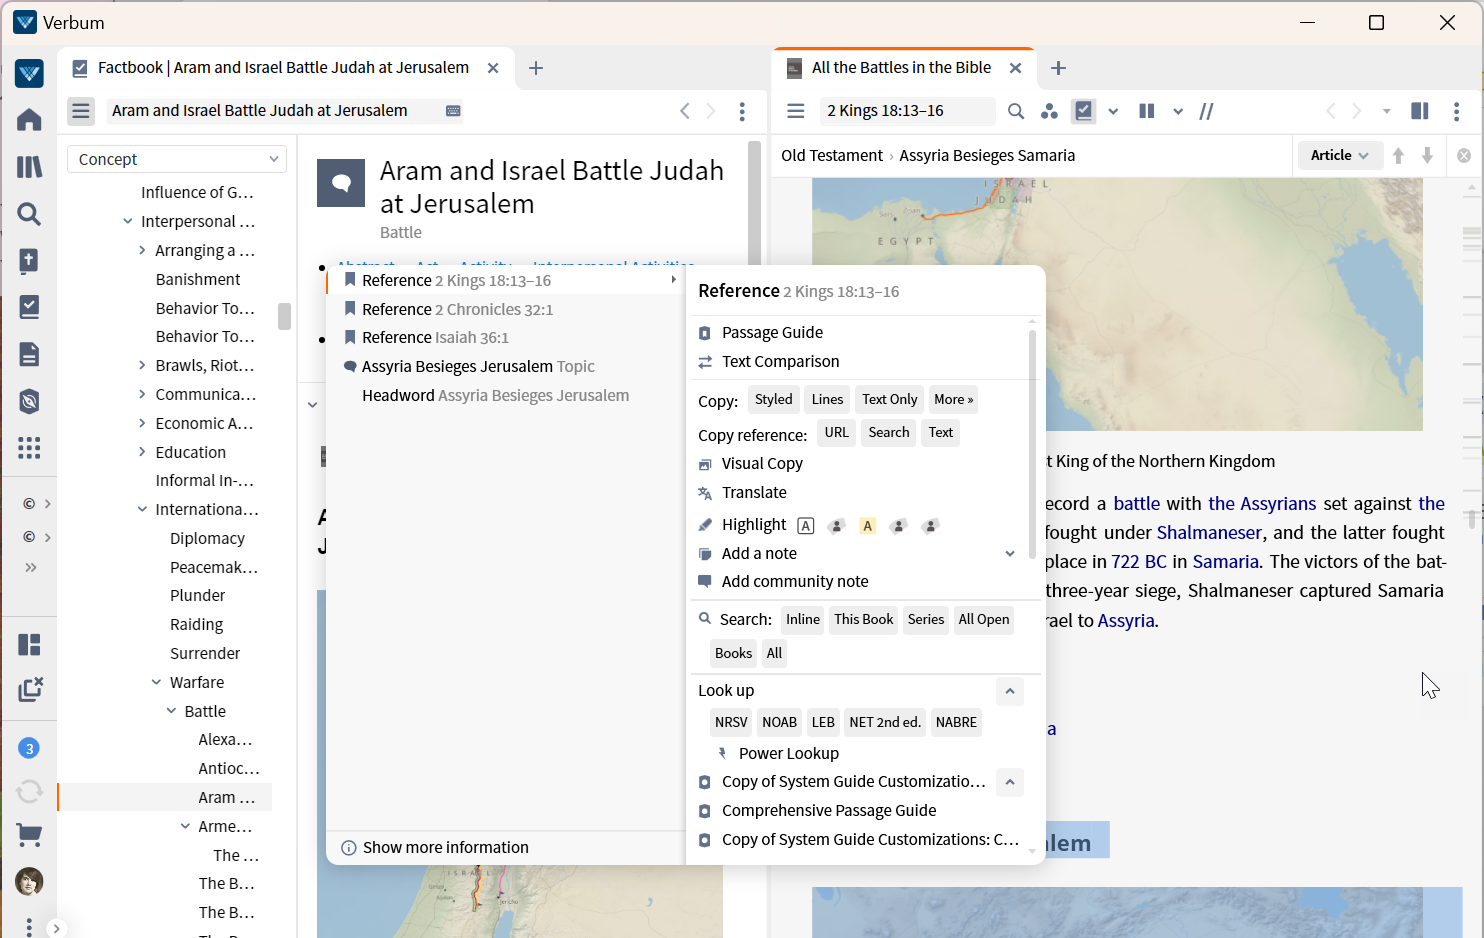Follow the Shalmaneser link in the article

pos(1209,533)
